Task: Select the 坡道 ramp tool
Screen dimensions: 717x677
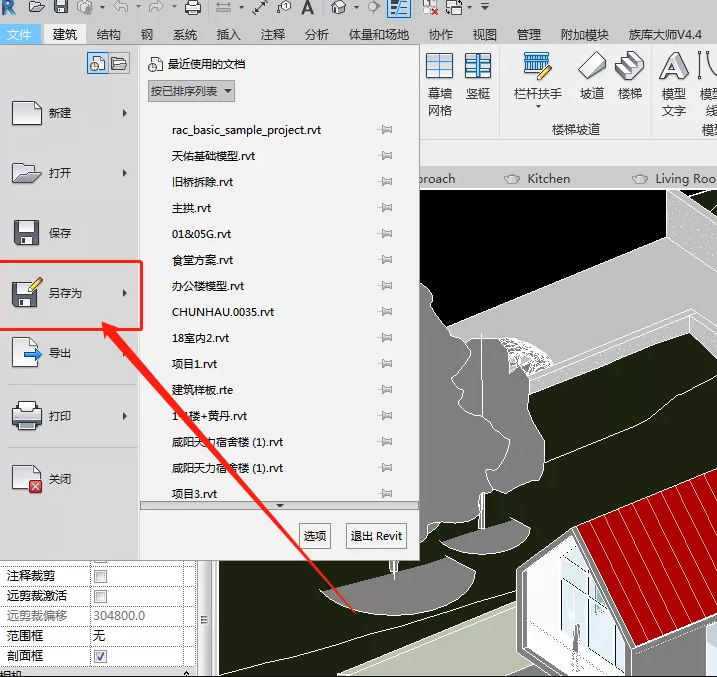Action: tap(592, 76)
